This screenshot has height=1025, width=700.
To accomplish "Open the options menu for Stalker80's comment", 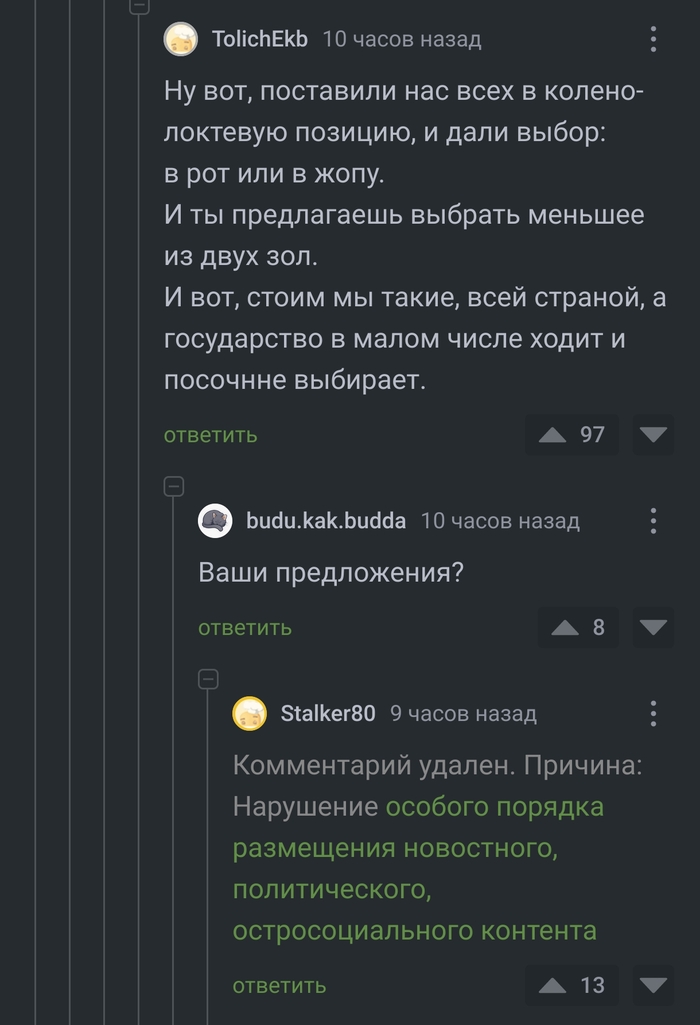I will [652, 713].
